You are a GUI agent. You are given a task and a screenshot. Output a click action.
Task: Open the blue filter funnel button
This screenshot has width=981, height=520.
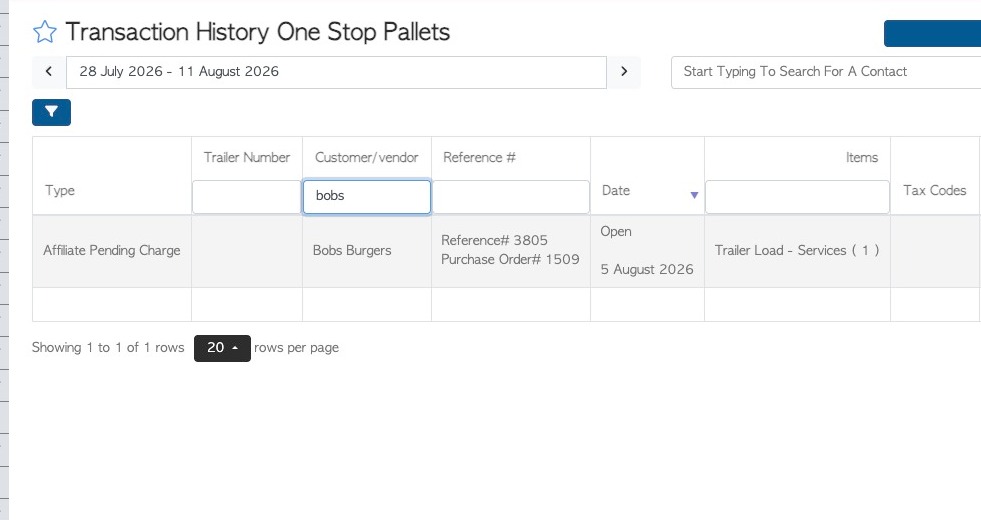51,112
